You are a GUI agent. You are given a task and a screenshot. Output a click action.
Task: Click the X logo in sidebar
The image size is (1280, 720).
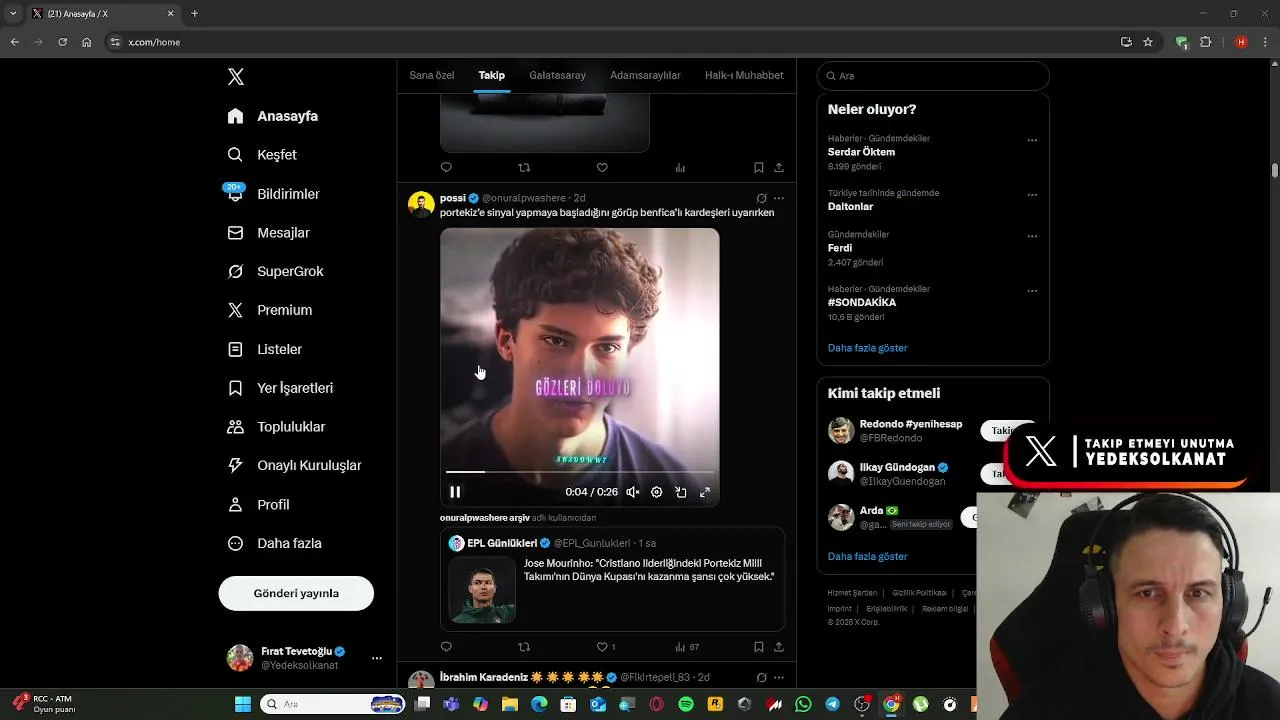(x=236, y=77)
